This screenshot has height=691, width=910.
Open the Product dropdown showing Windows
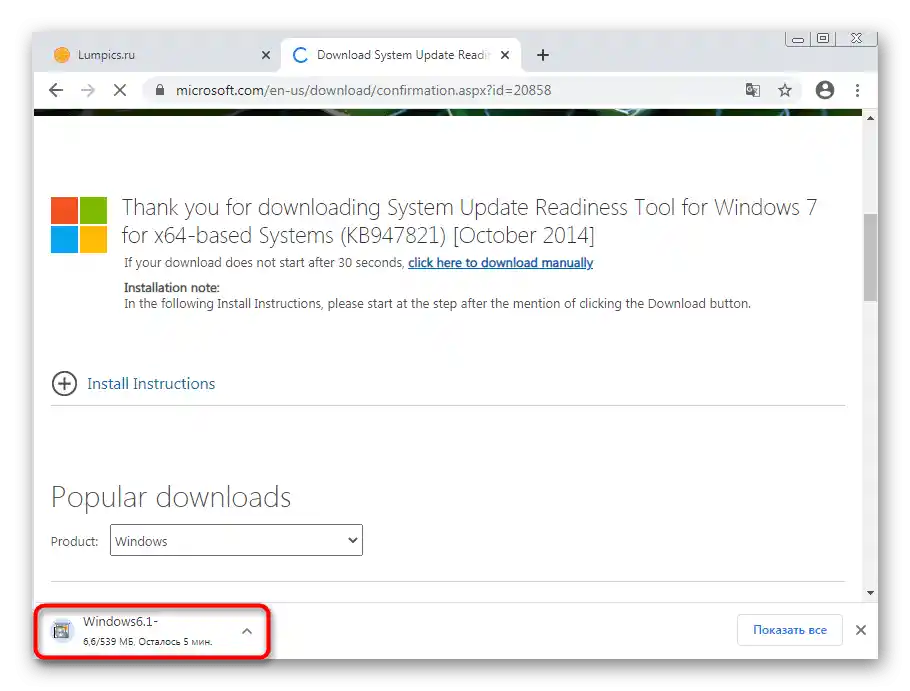(236, 540)
